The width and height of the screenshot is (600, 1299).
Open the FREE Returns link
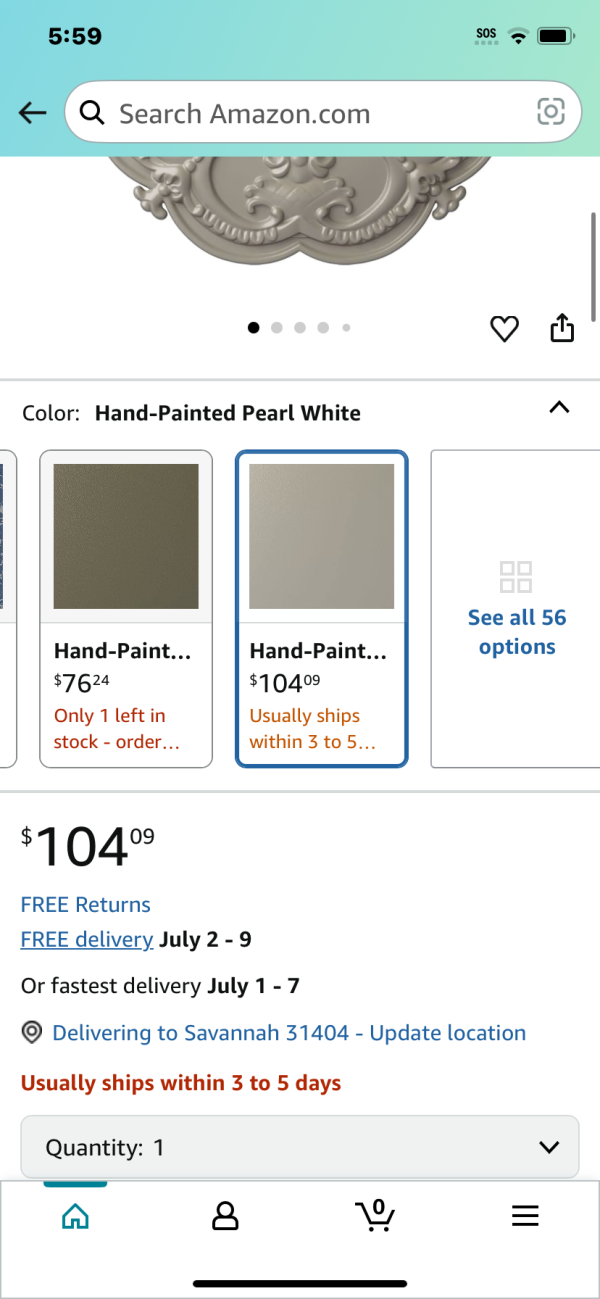click(x=86, y=905)
